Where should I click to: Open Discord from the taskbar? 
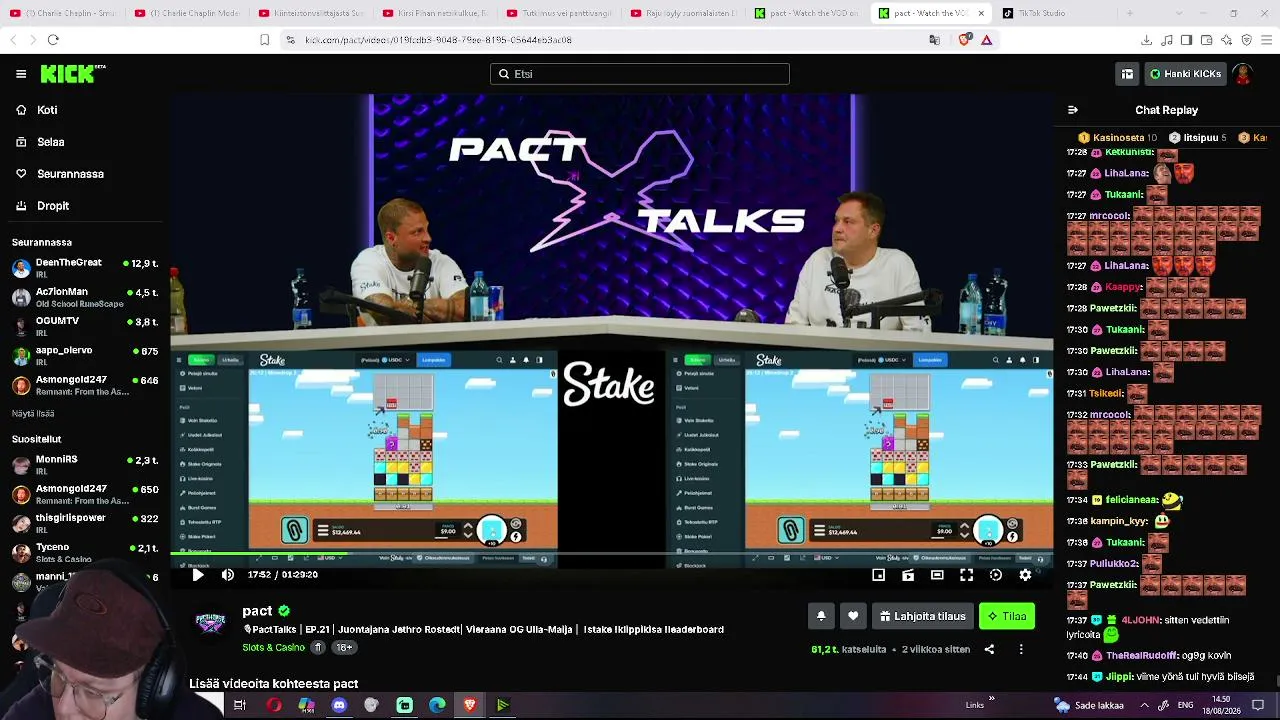click(x=339, y=705)
